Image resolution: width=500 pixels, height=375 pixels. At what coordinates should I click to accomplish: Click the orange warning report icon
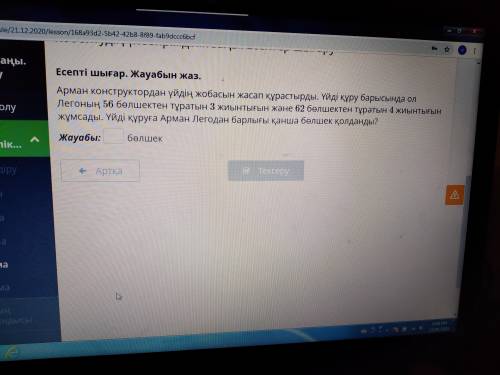coord(455,195)
